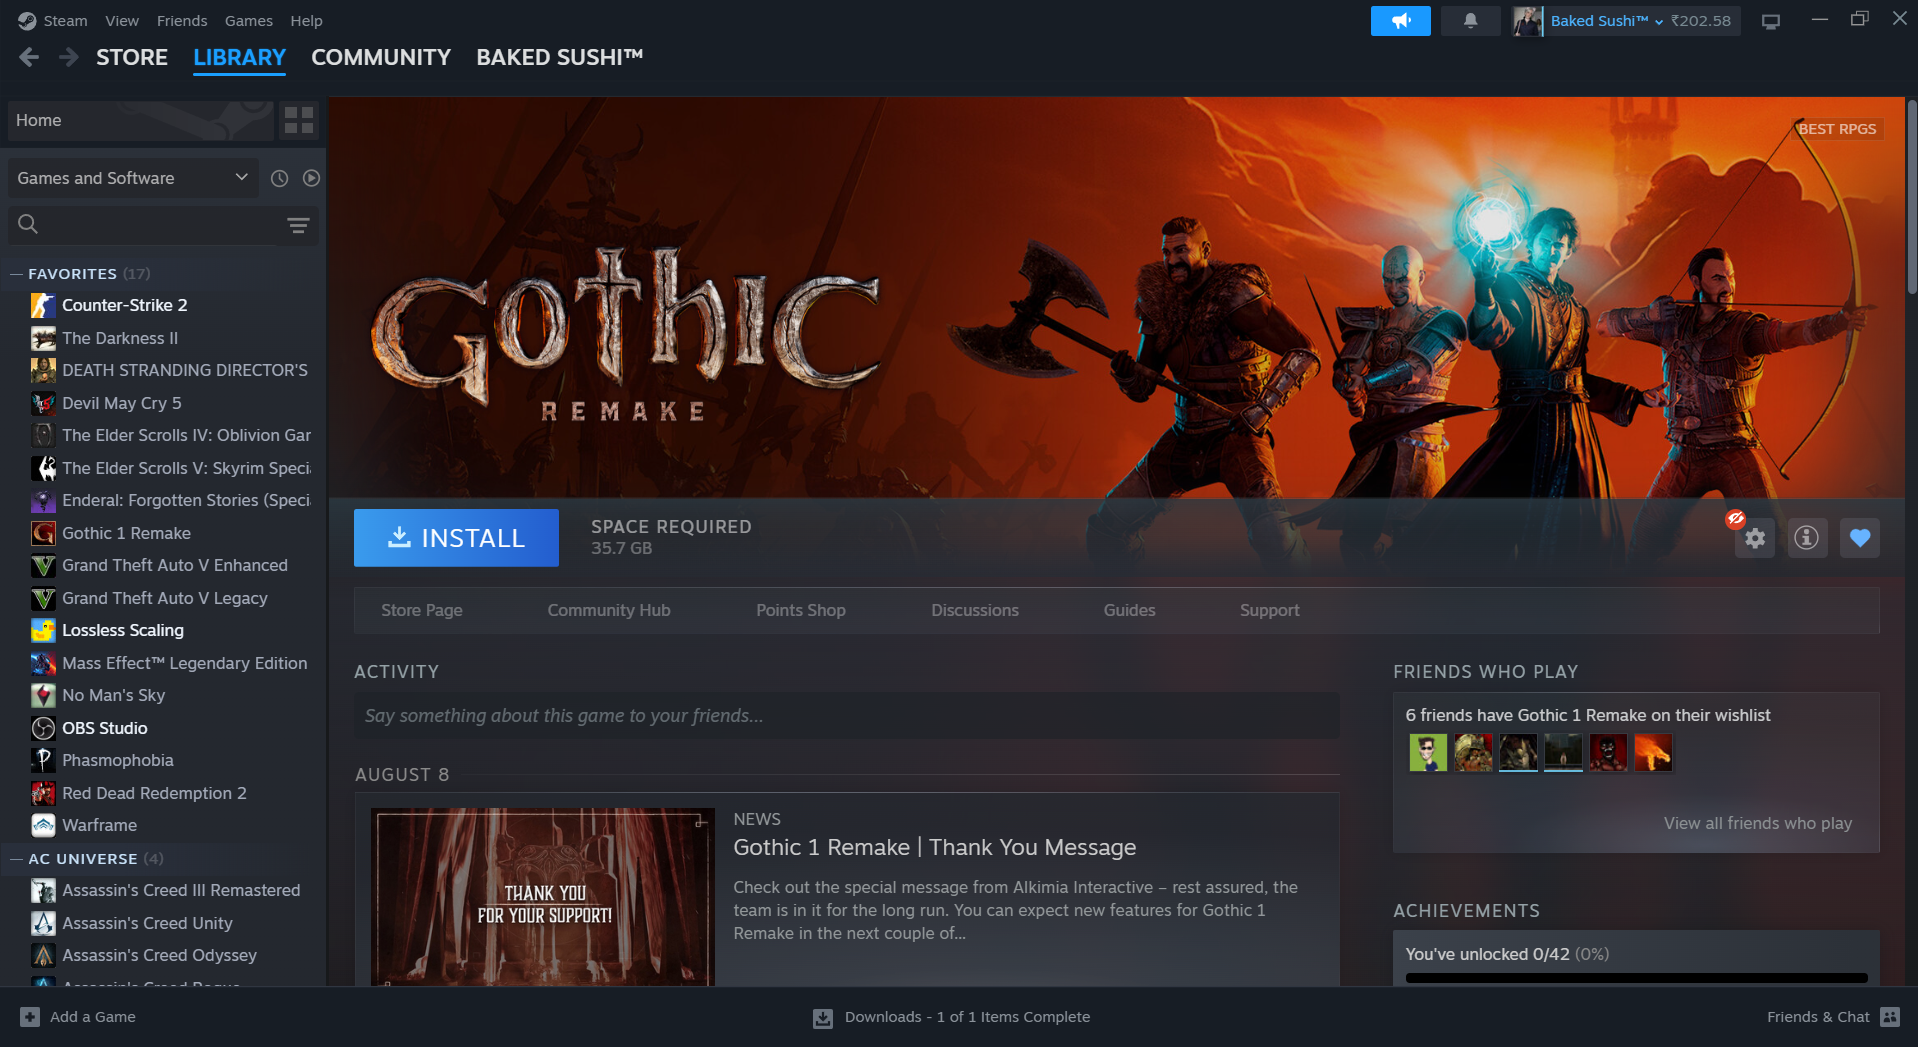Show ready-to-play games filter icon
The image size is (1918, 1047).
coord(312,178)
